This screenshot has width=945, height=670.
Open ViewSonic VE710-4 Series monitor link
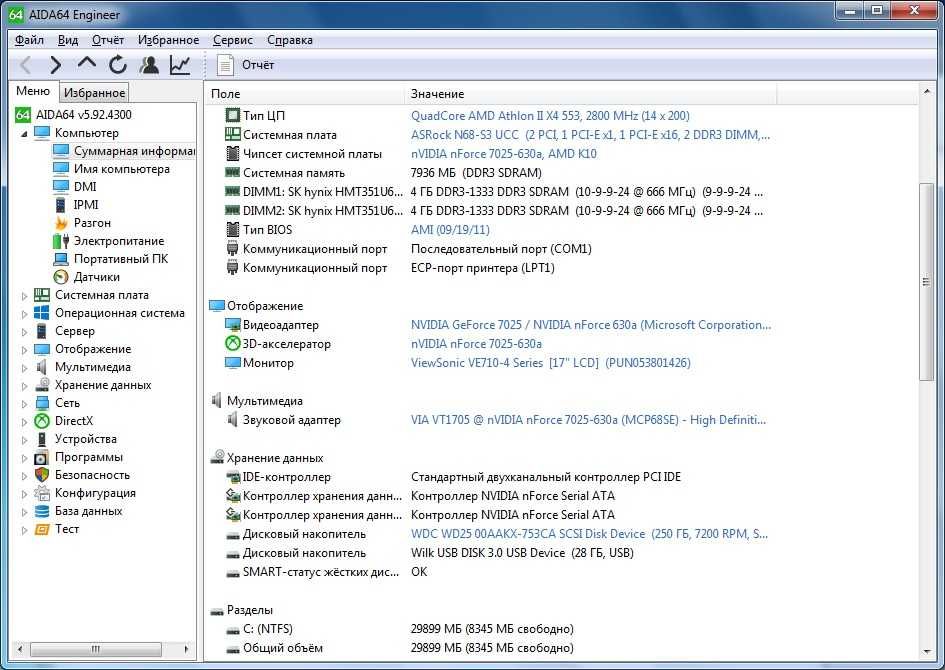pyautogui.click(x=551, y=363)
